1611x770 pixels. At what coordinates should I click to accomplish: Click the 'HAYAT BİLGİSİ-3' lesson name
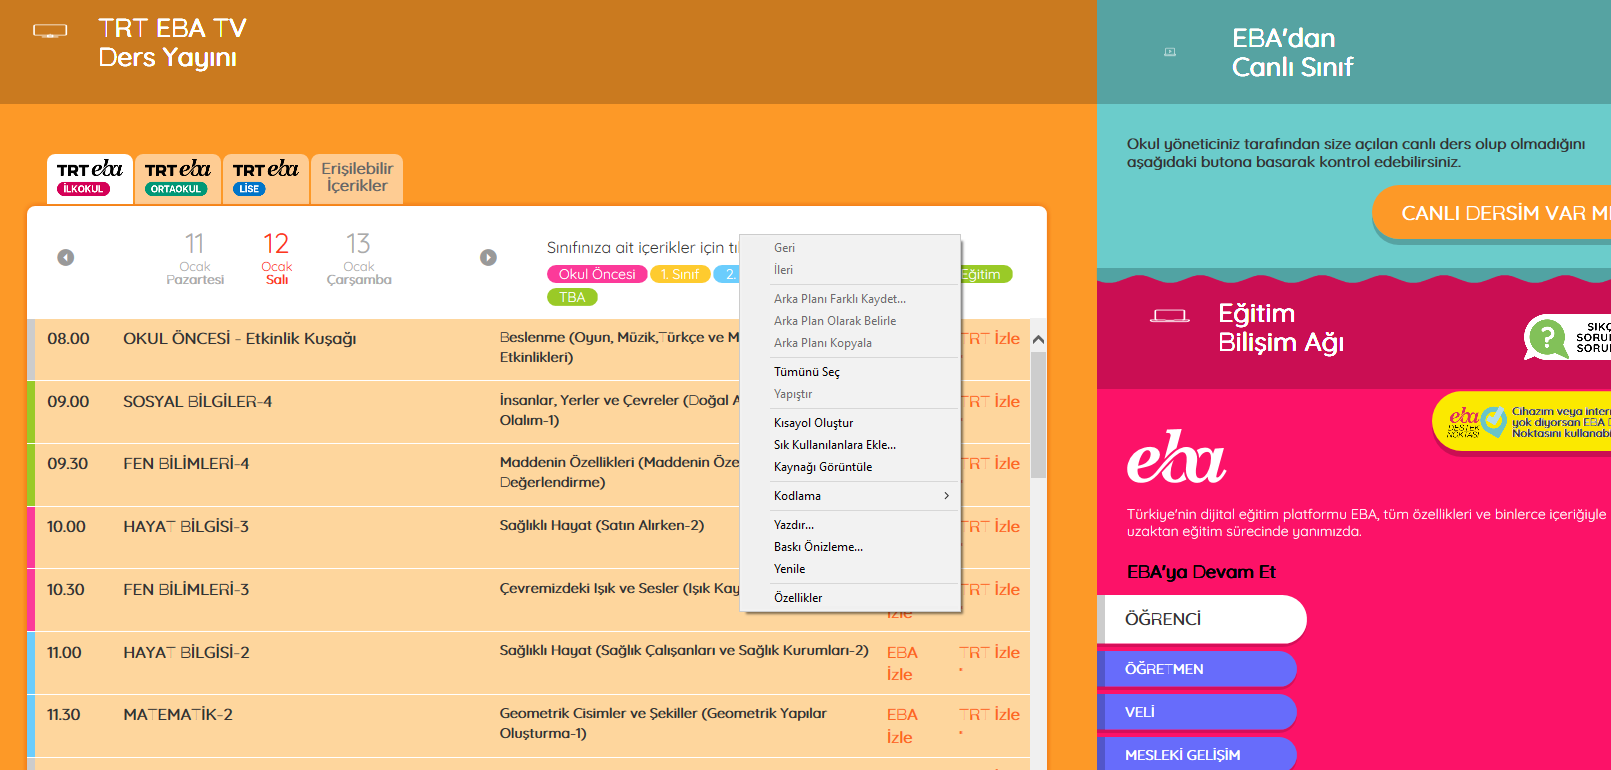[x=186, y=527]
